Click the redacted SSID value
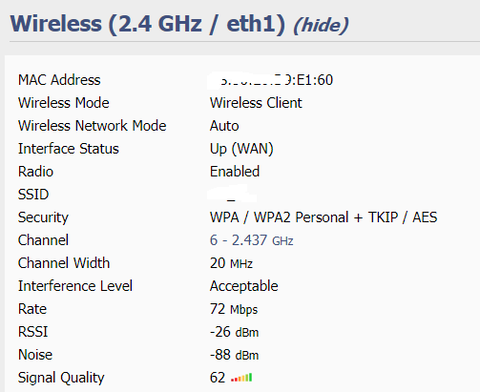This screenshot has height=392, width=480. tap(232, 194)
